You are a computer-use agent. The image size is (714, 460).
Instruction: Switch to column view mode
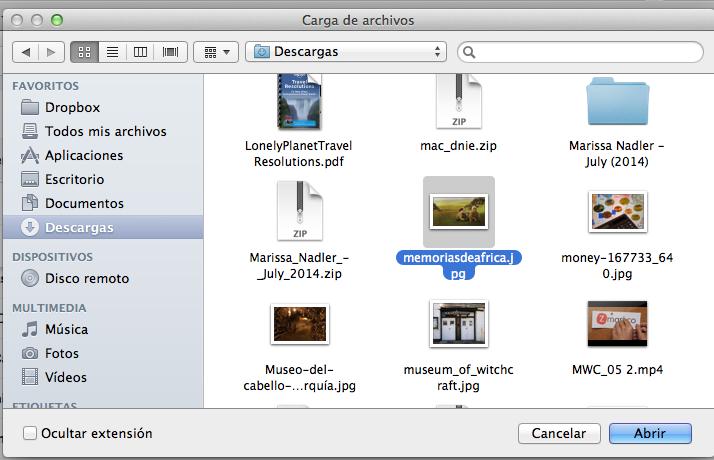tap(141, 51)
